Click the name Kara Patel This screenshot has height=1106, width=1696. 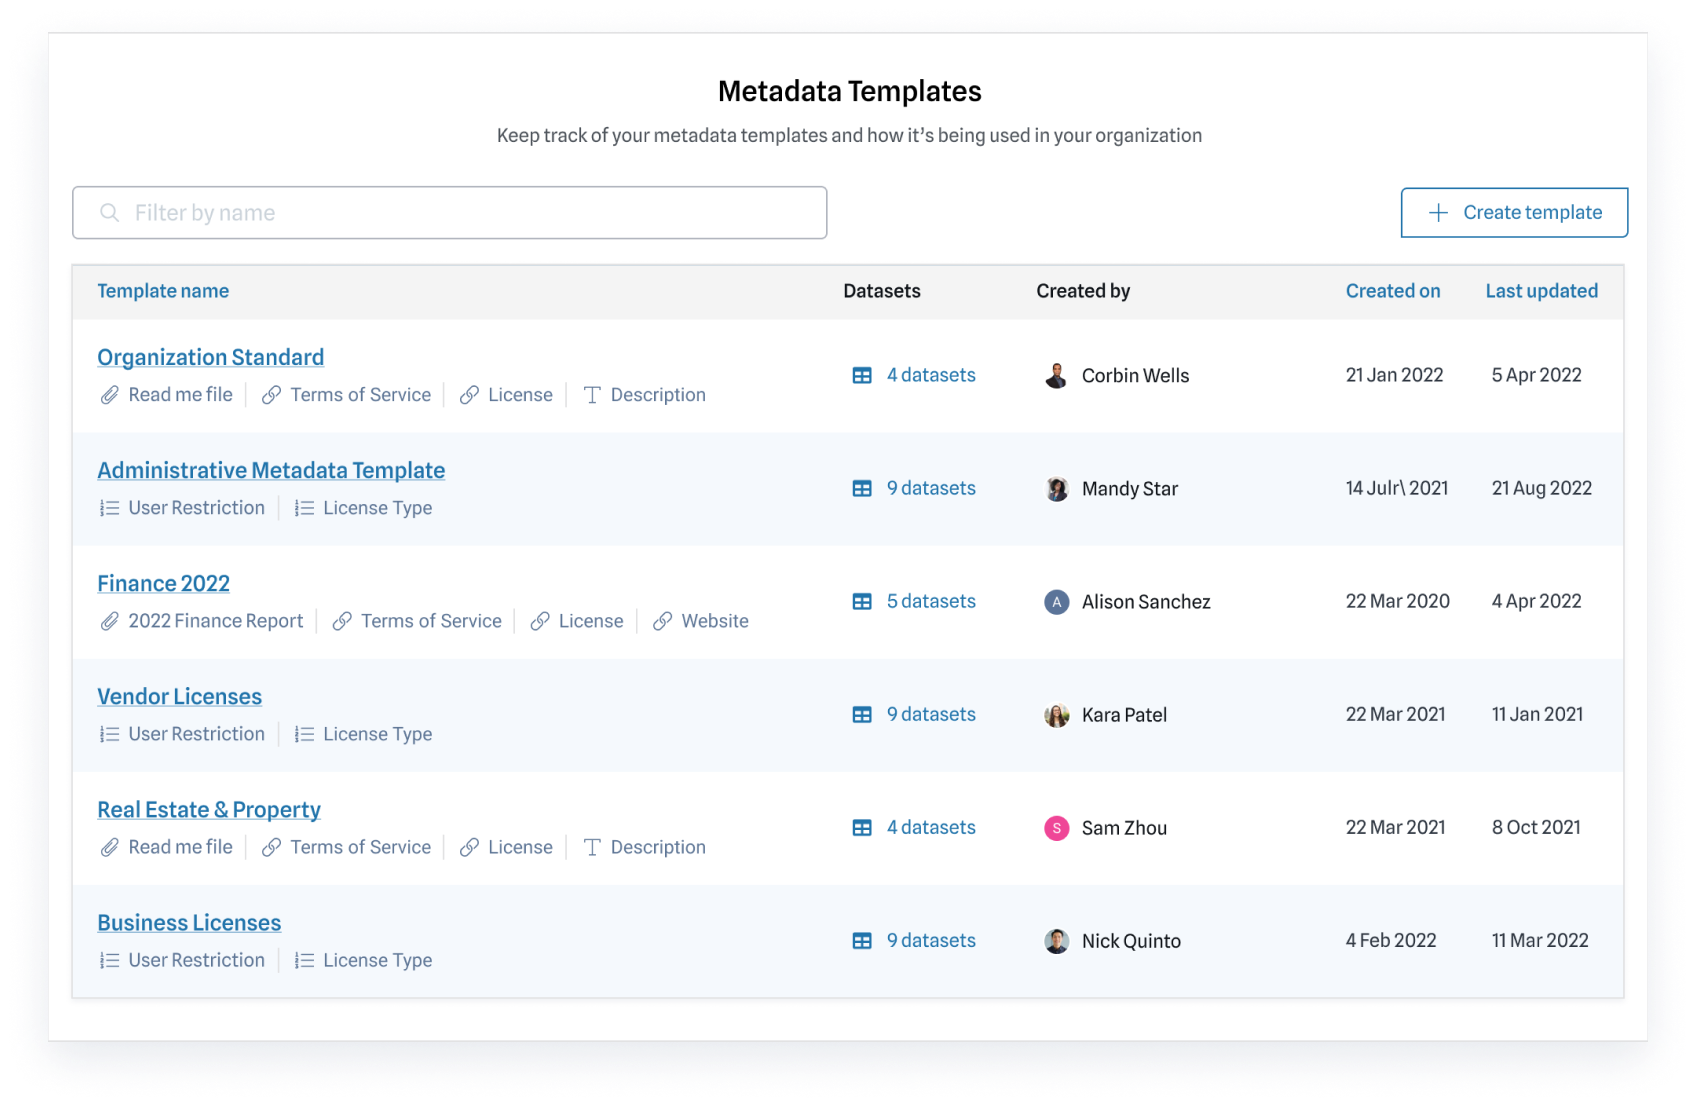click(x=1124, y=715)
